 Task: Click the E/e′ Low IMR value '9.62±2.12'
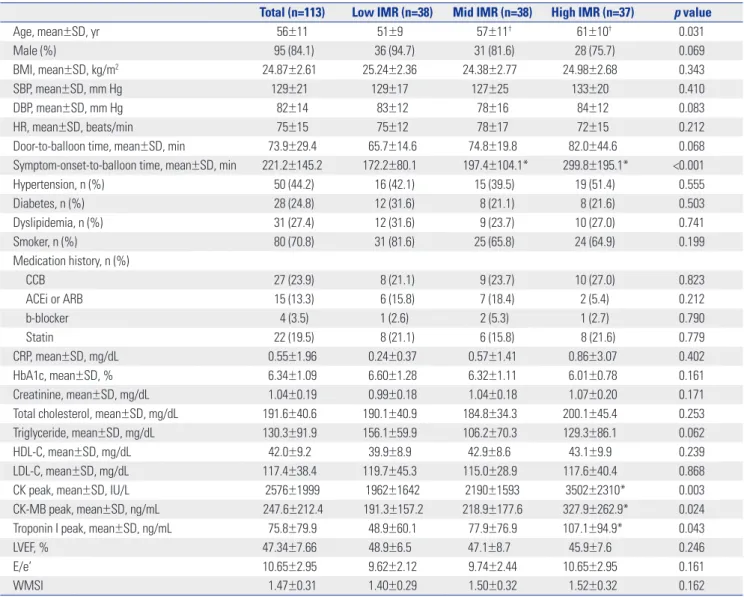pos(392,567)
